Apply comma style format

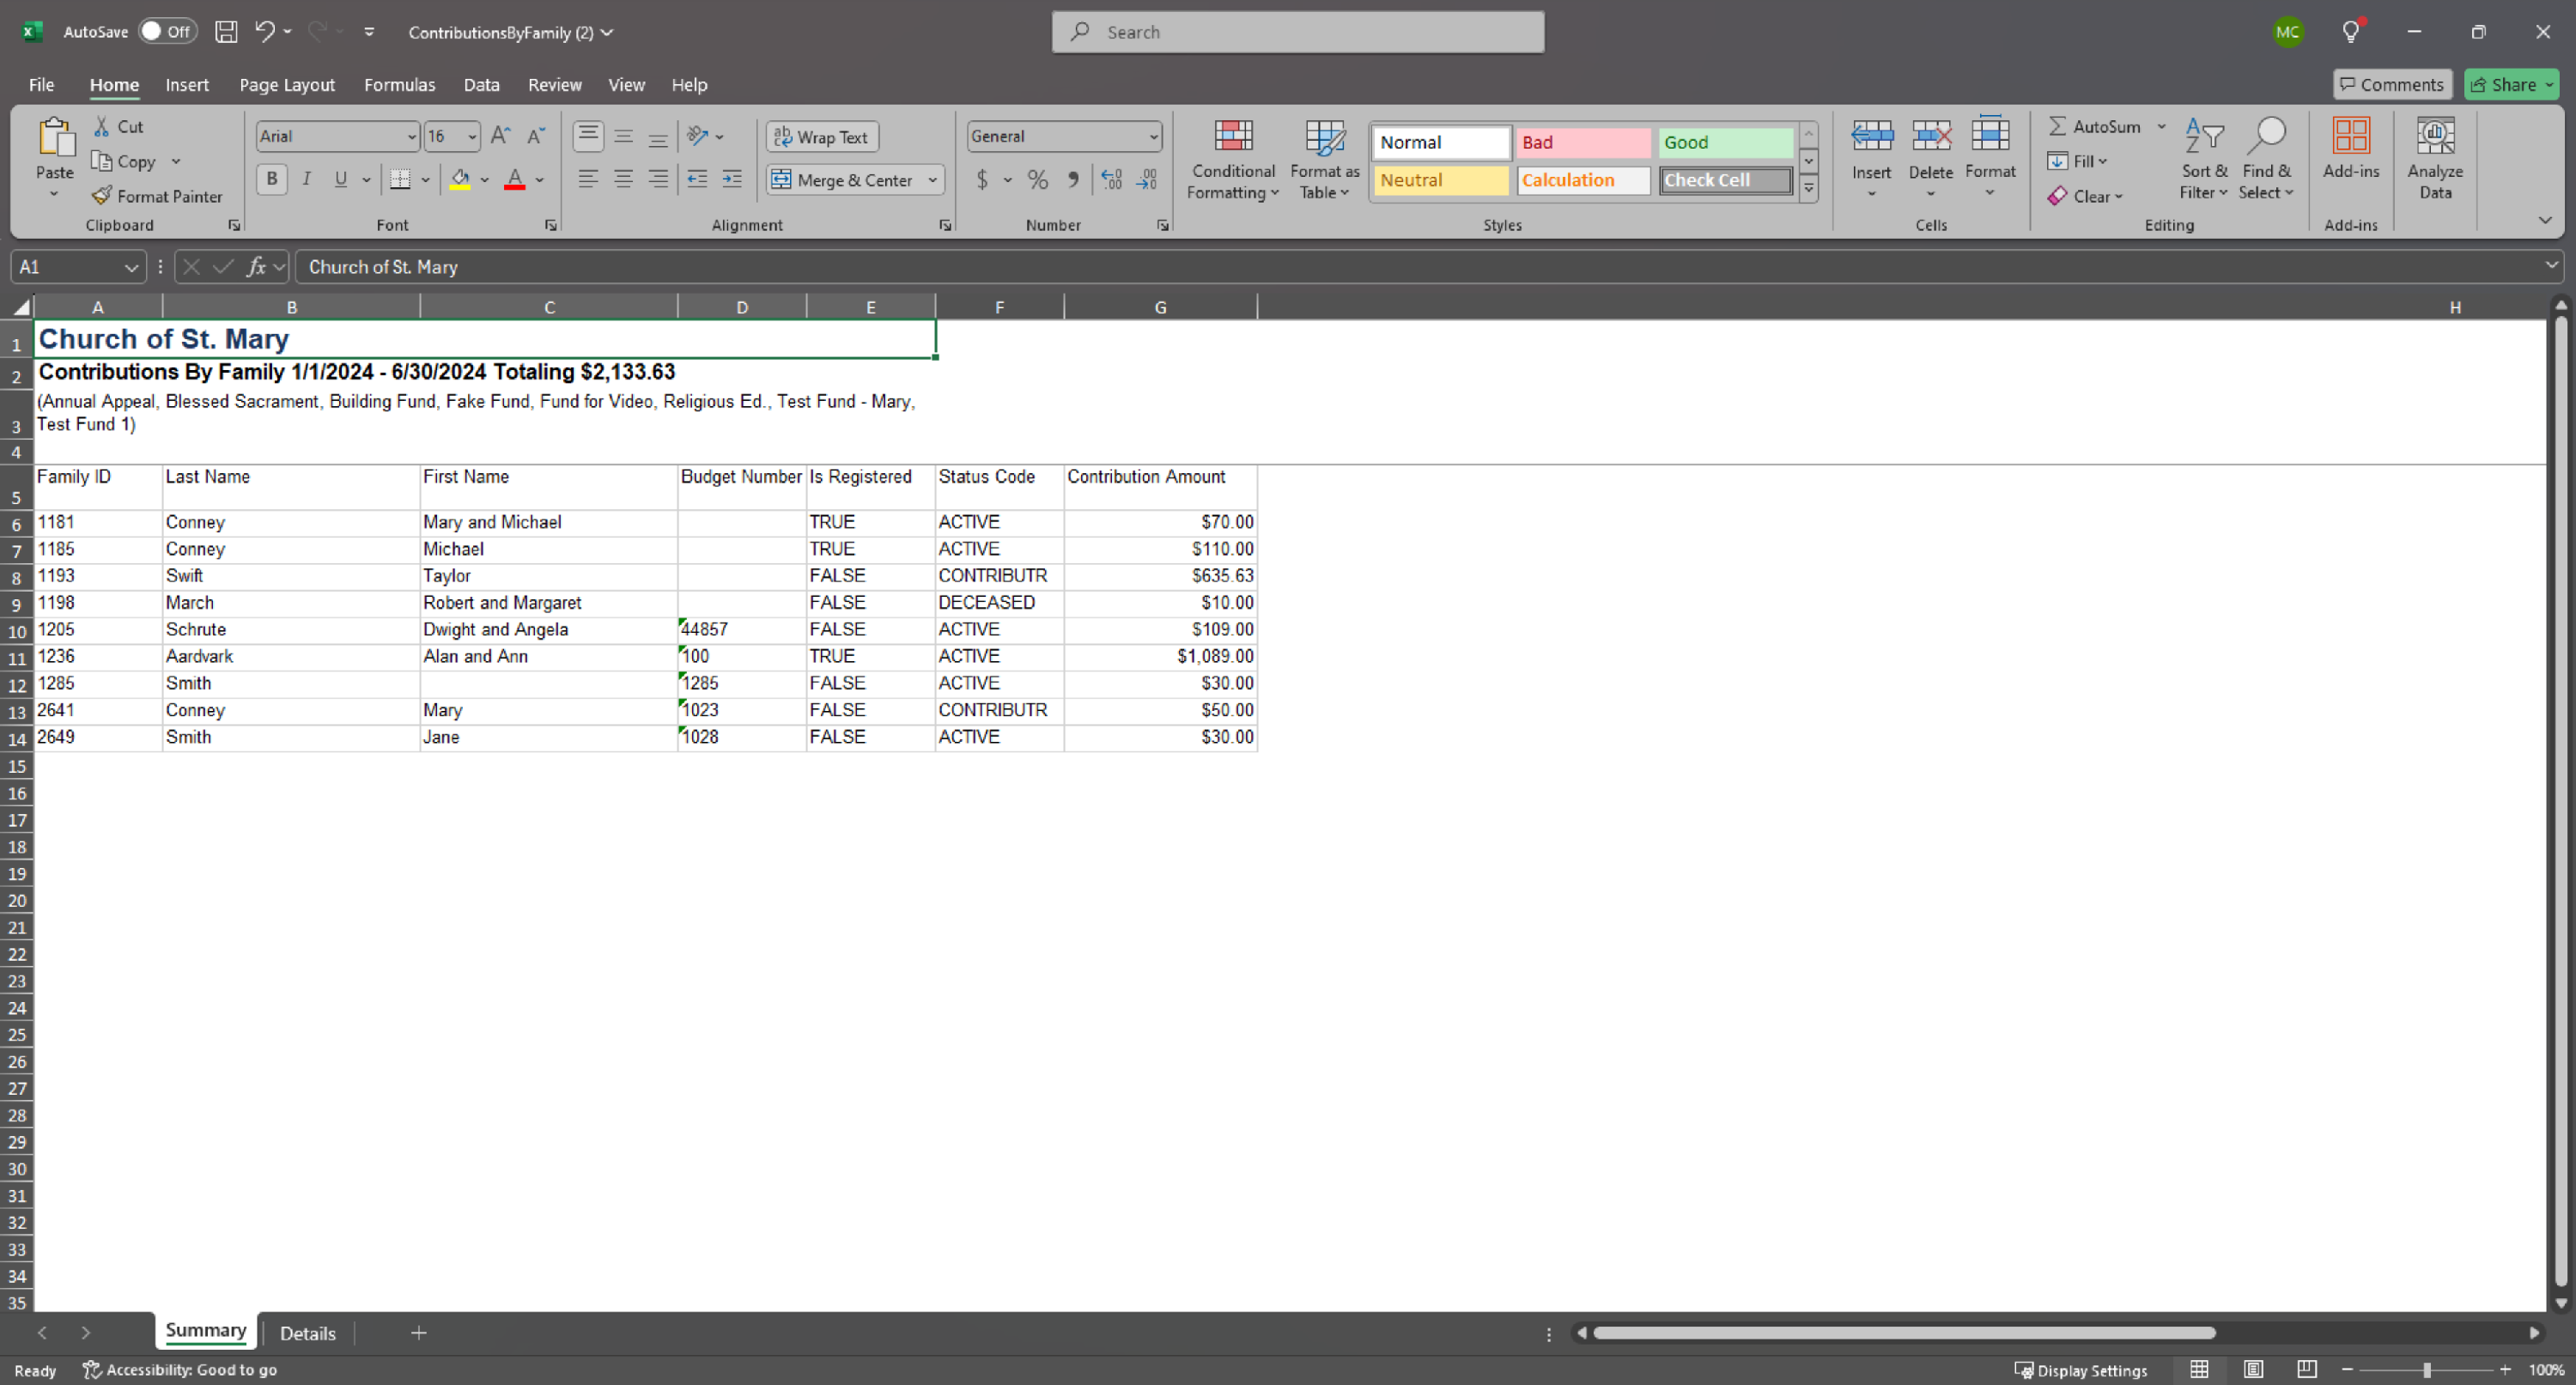(1073, 180)
